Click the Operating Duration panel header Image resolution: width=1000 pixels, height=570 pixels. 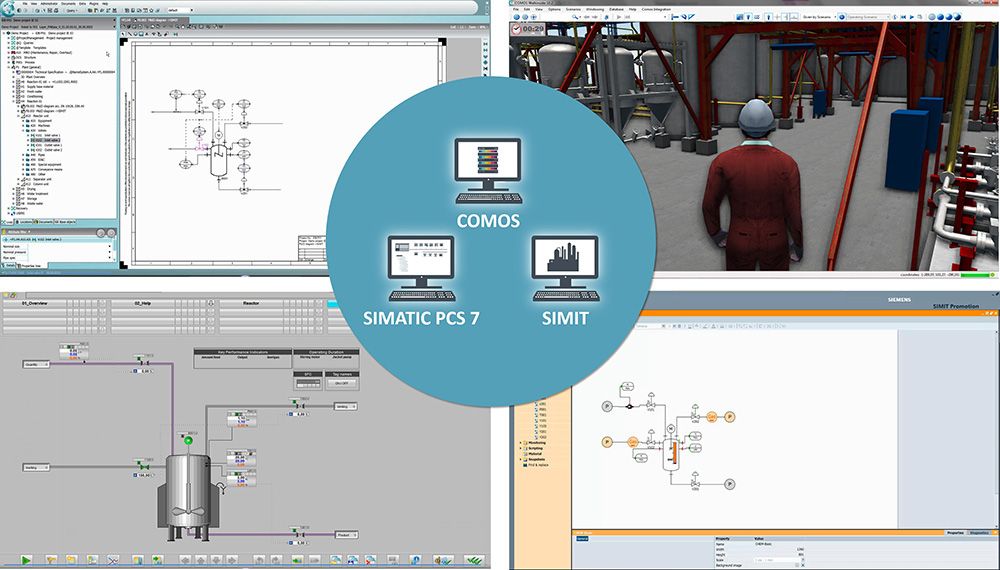[326, 352]
